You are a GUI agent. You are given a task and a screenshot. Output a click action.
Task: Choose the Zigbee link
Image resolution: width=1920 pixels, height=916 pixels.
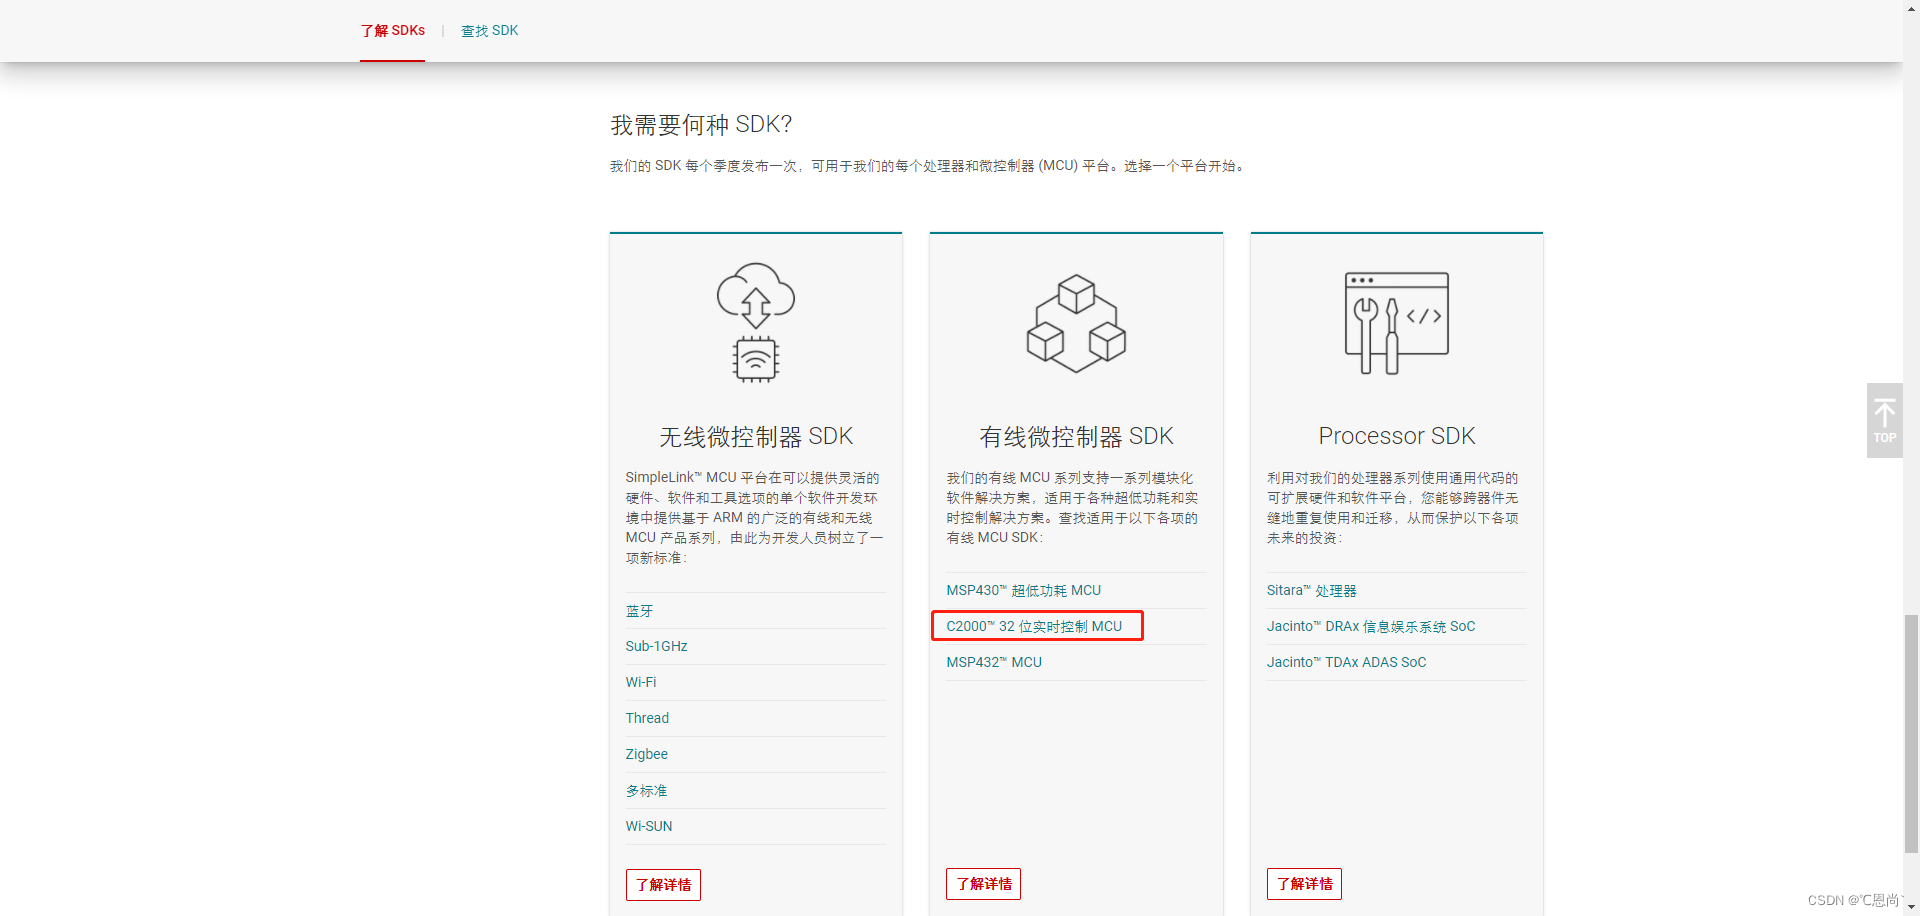point(646,755)
